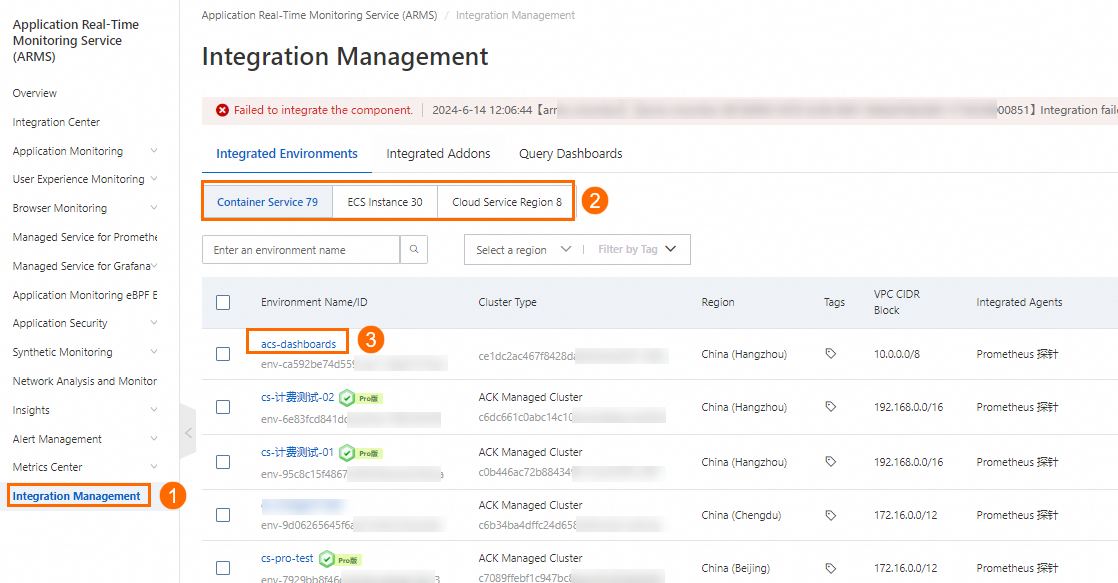Select the header checkbox to select all environments

[x=223, y=302]
